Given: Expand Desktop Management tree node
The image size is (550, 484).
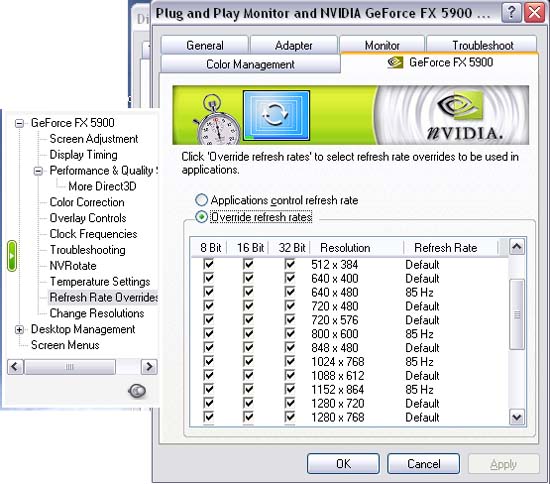Looking at the screenshot, I should [x=19, y=330].
